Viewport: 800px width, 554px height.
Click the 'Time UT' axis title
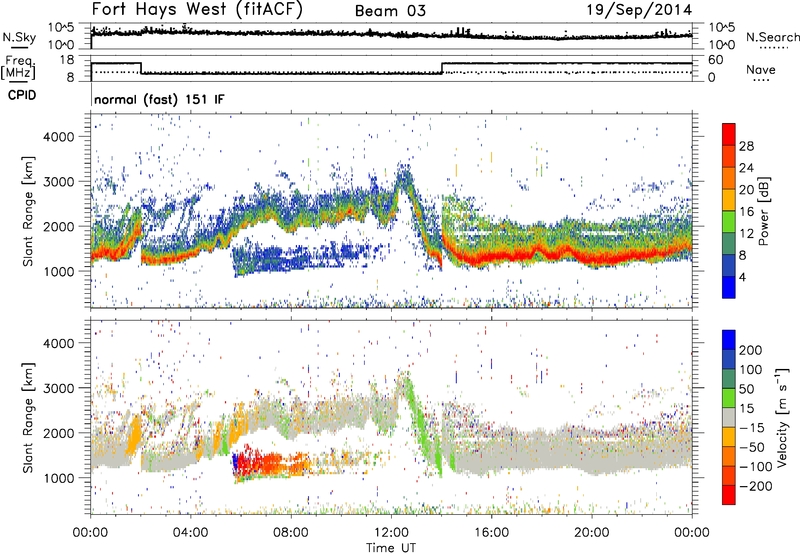391,547
